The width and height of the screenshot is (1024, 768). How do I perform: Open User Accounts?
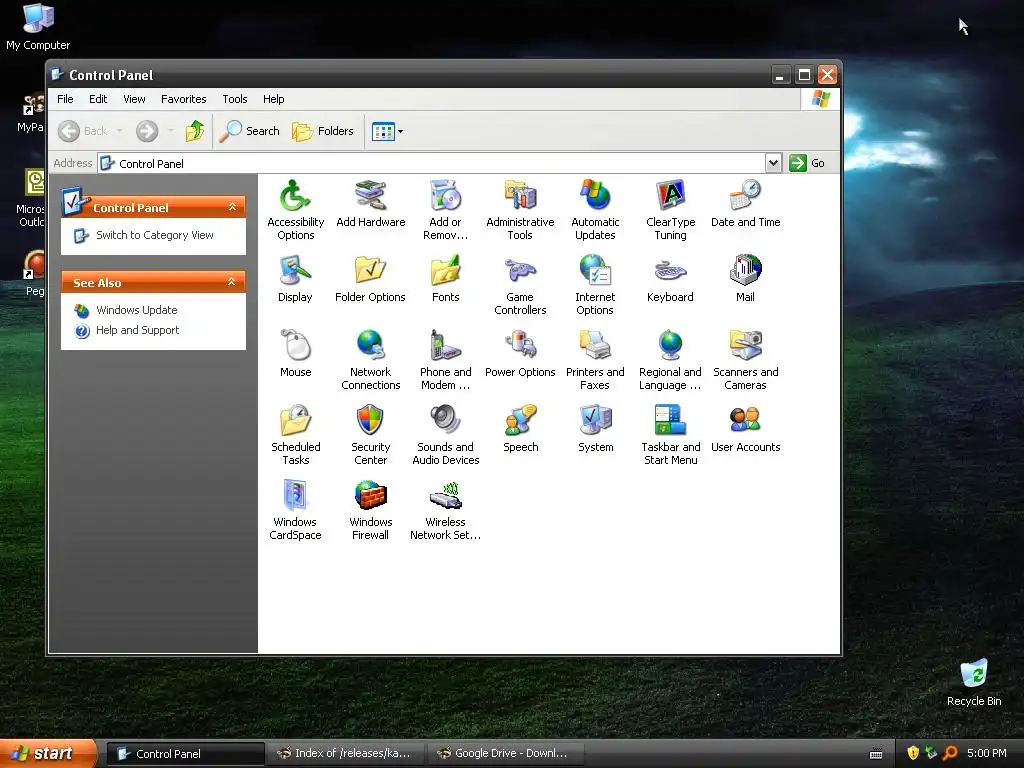[x=745, y=428]
